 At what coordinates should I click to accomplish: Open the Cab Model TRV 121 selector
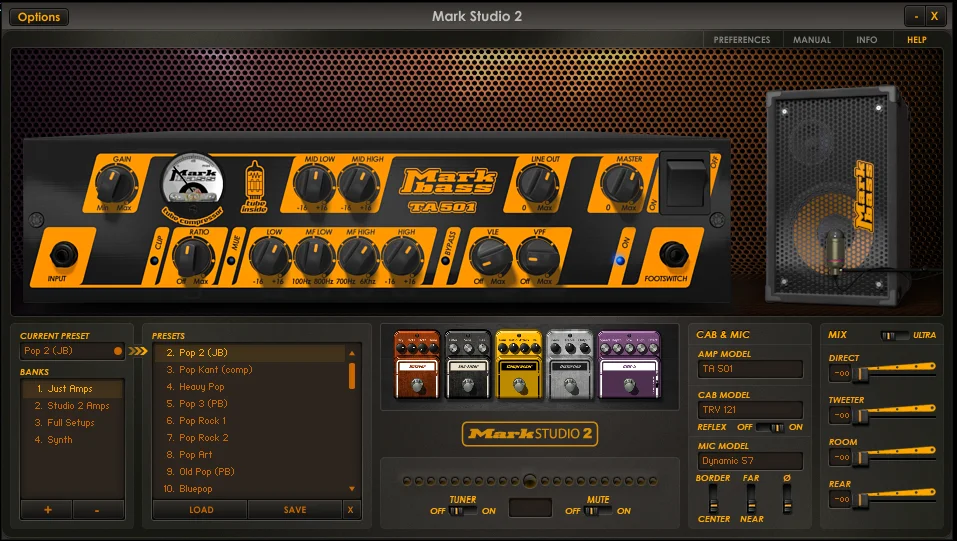pos(750,410)
